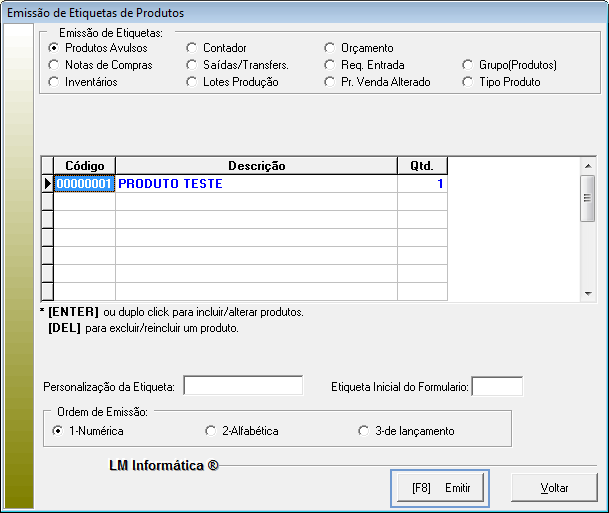Image resolution: width=609 pixels, height=513 pixels.
Task: Pick the Contador emission option
Action: pyautogui.click(x=192, y=48)
